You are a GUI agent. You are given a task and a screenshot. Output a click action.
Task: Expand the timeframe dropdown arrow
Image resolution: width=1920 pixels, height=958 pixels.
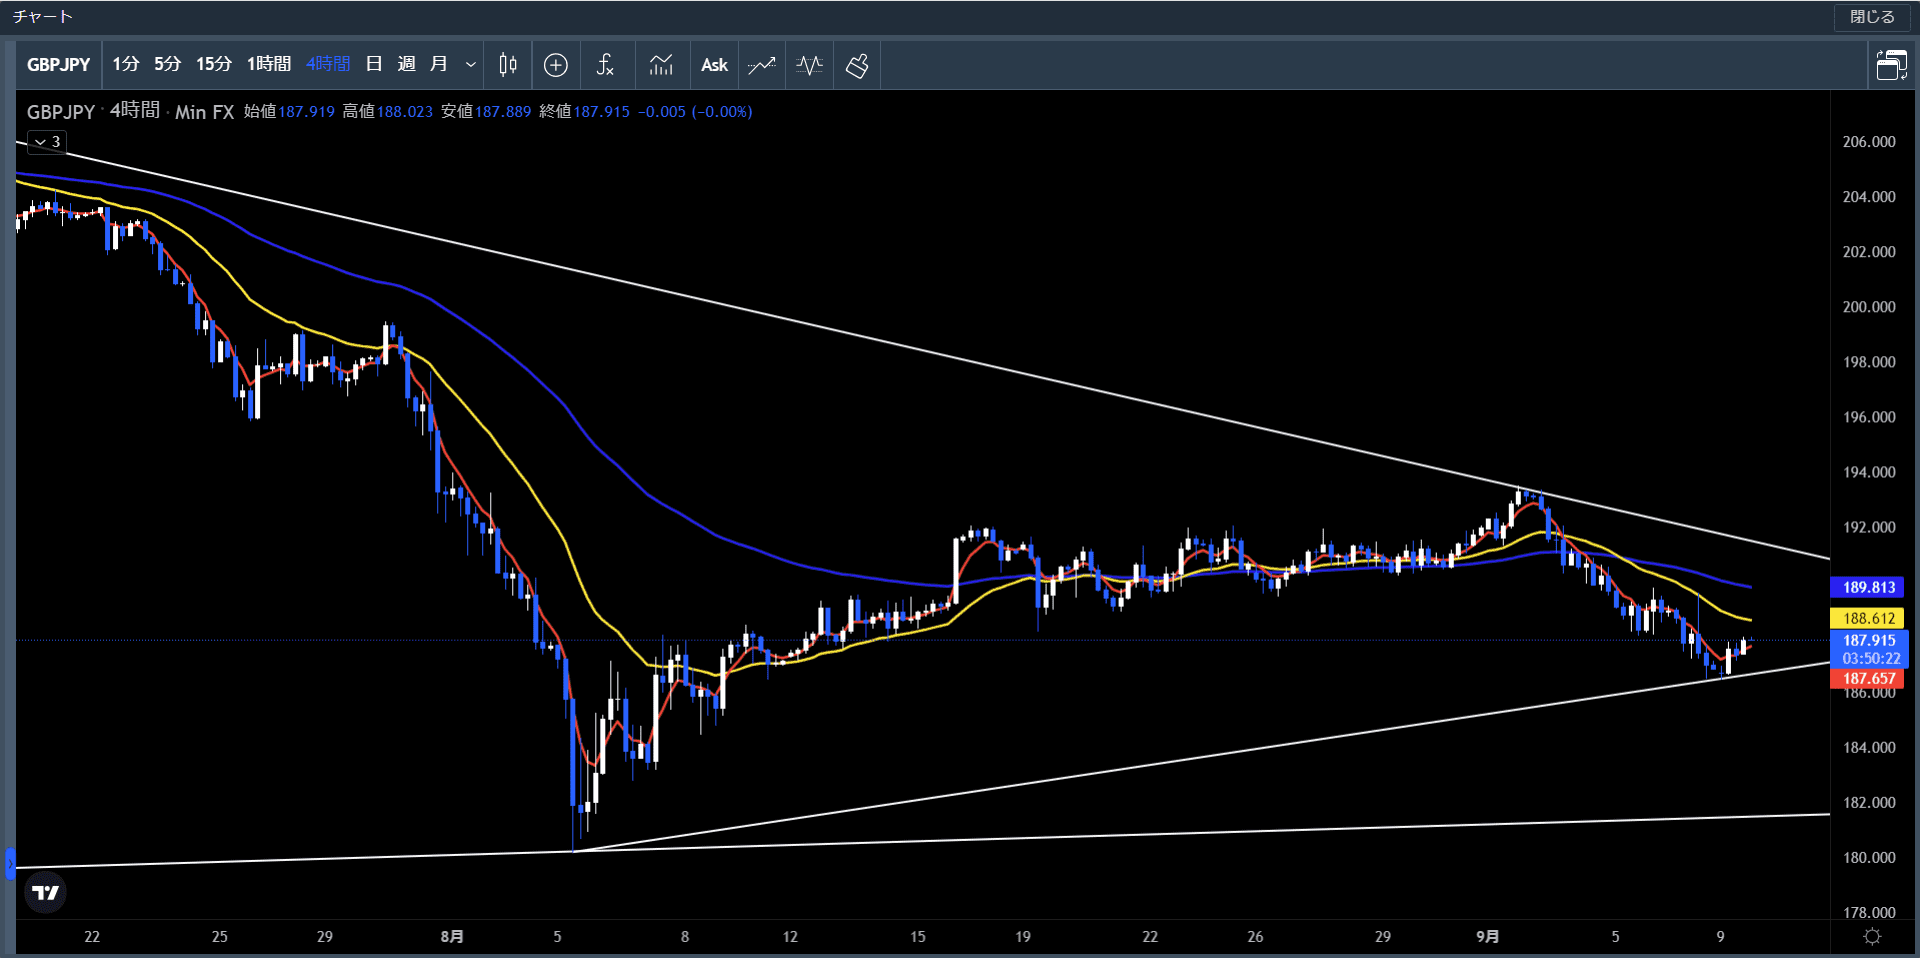tap(470, 65)
